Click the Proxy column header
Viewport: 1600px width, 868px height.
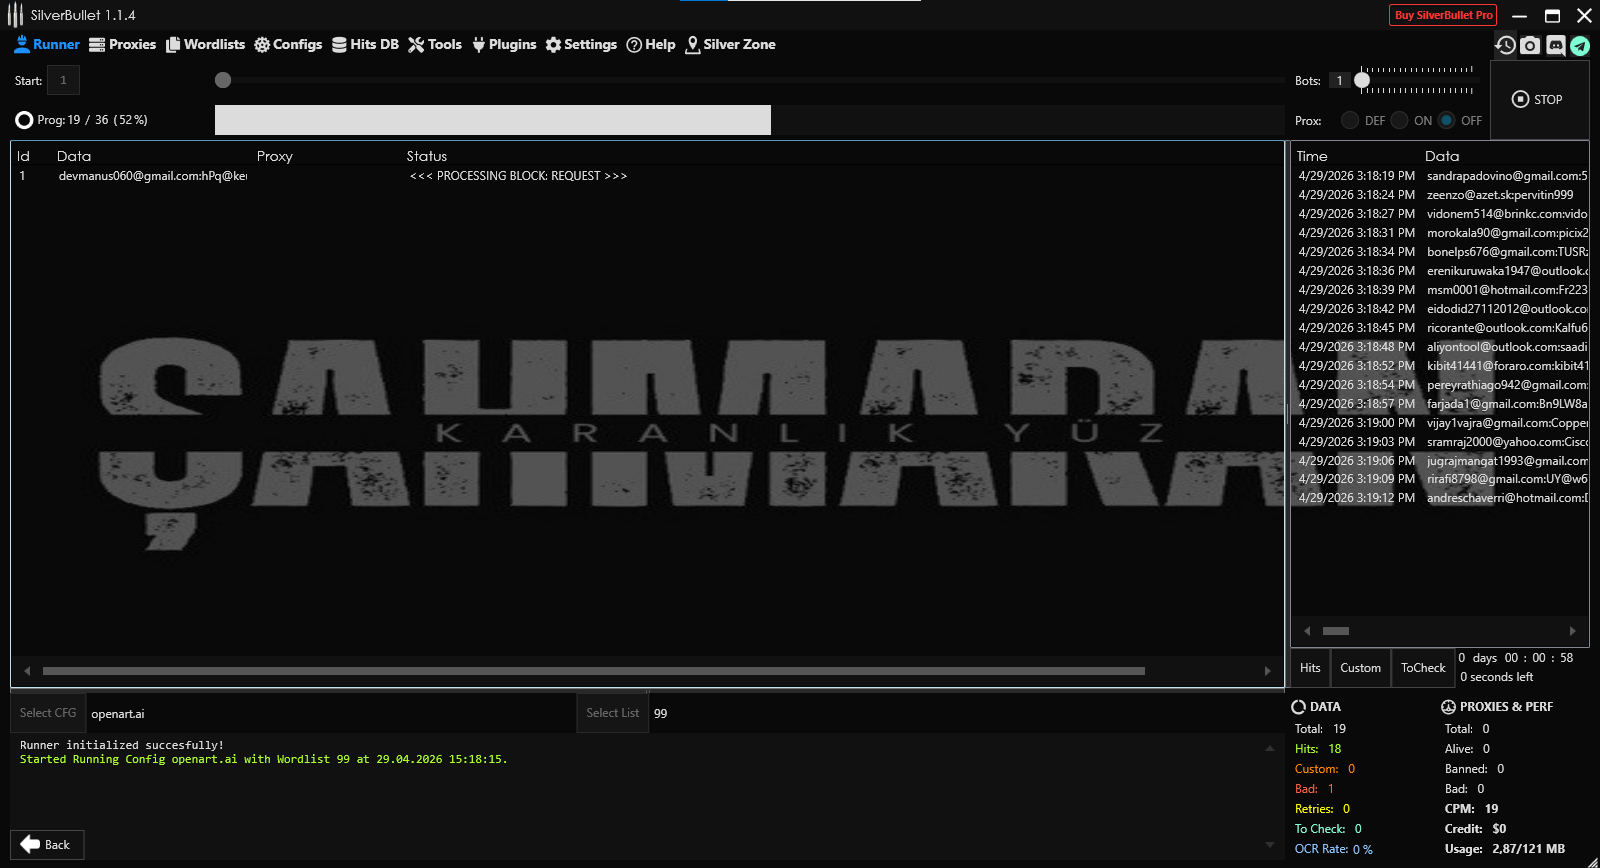point(275,156)
